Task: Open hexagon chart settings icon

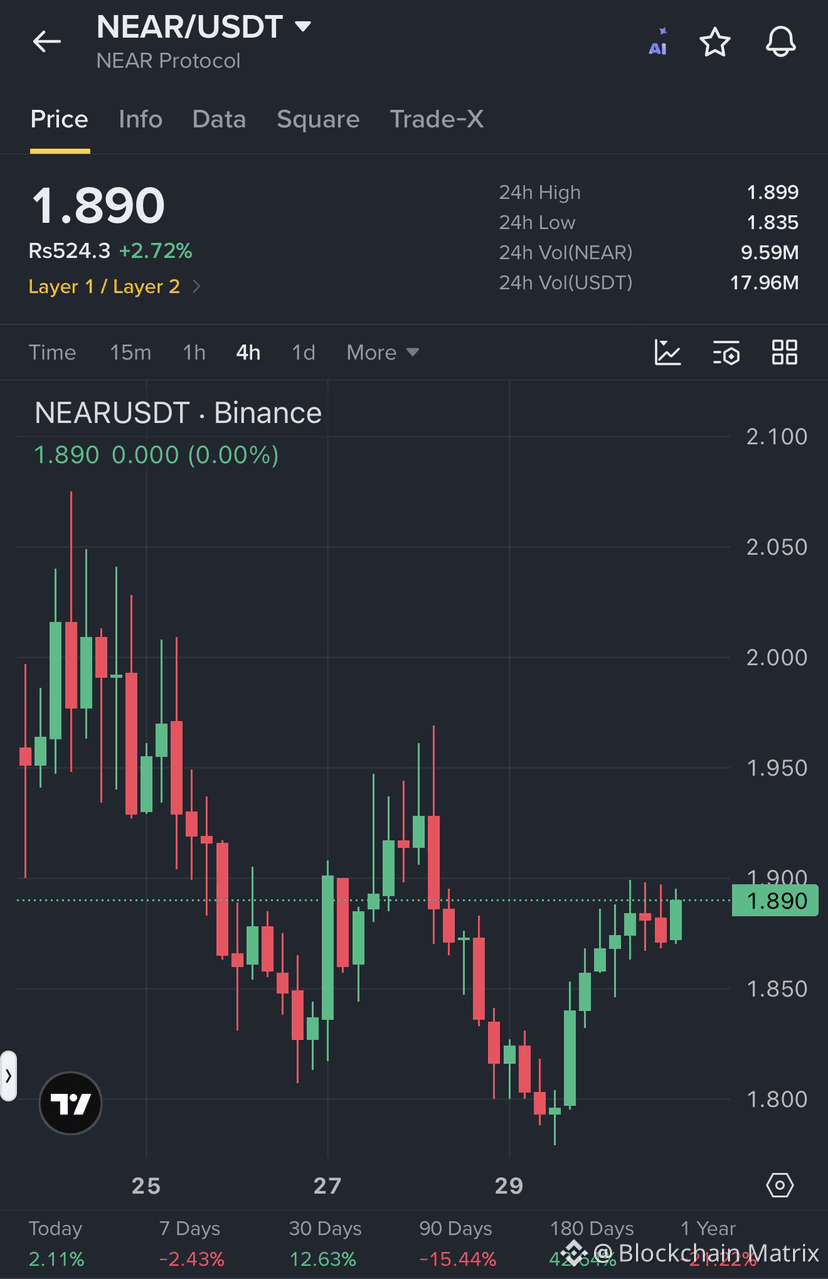Action: (x=780, y=1186)
